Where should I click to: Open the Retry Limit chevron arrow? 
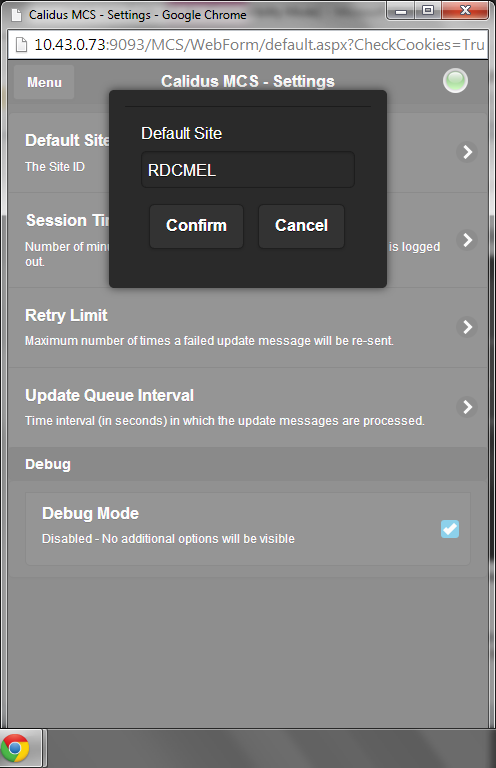click(467, 327)
